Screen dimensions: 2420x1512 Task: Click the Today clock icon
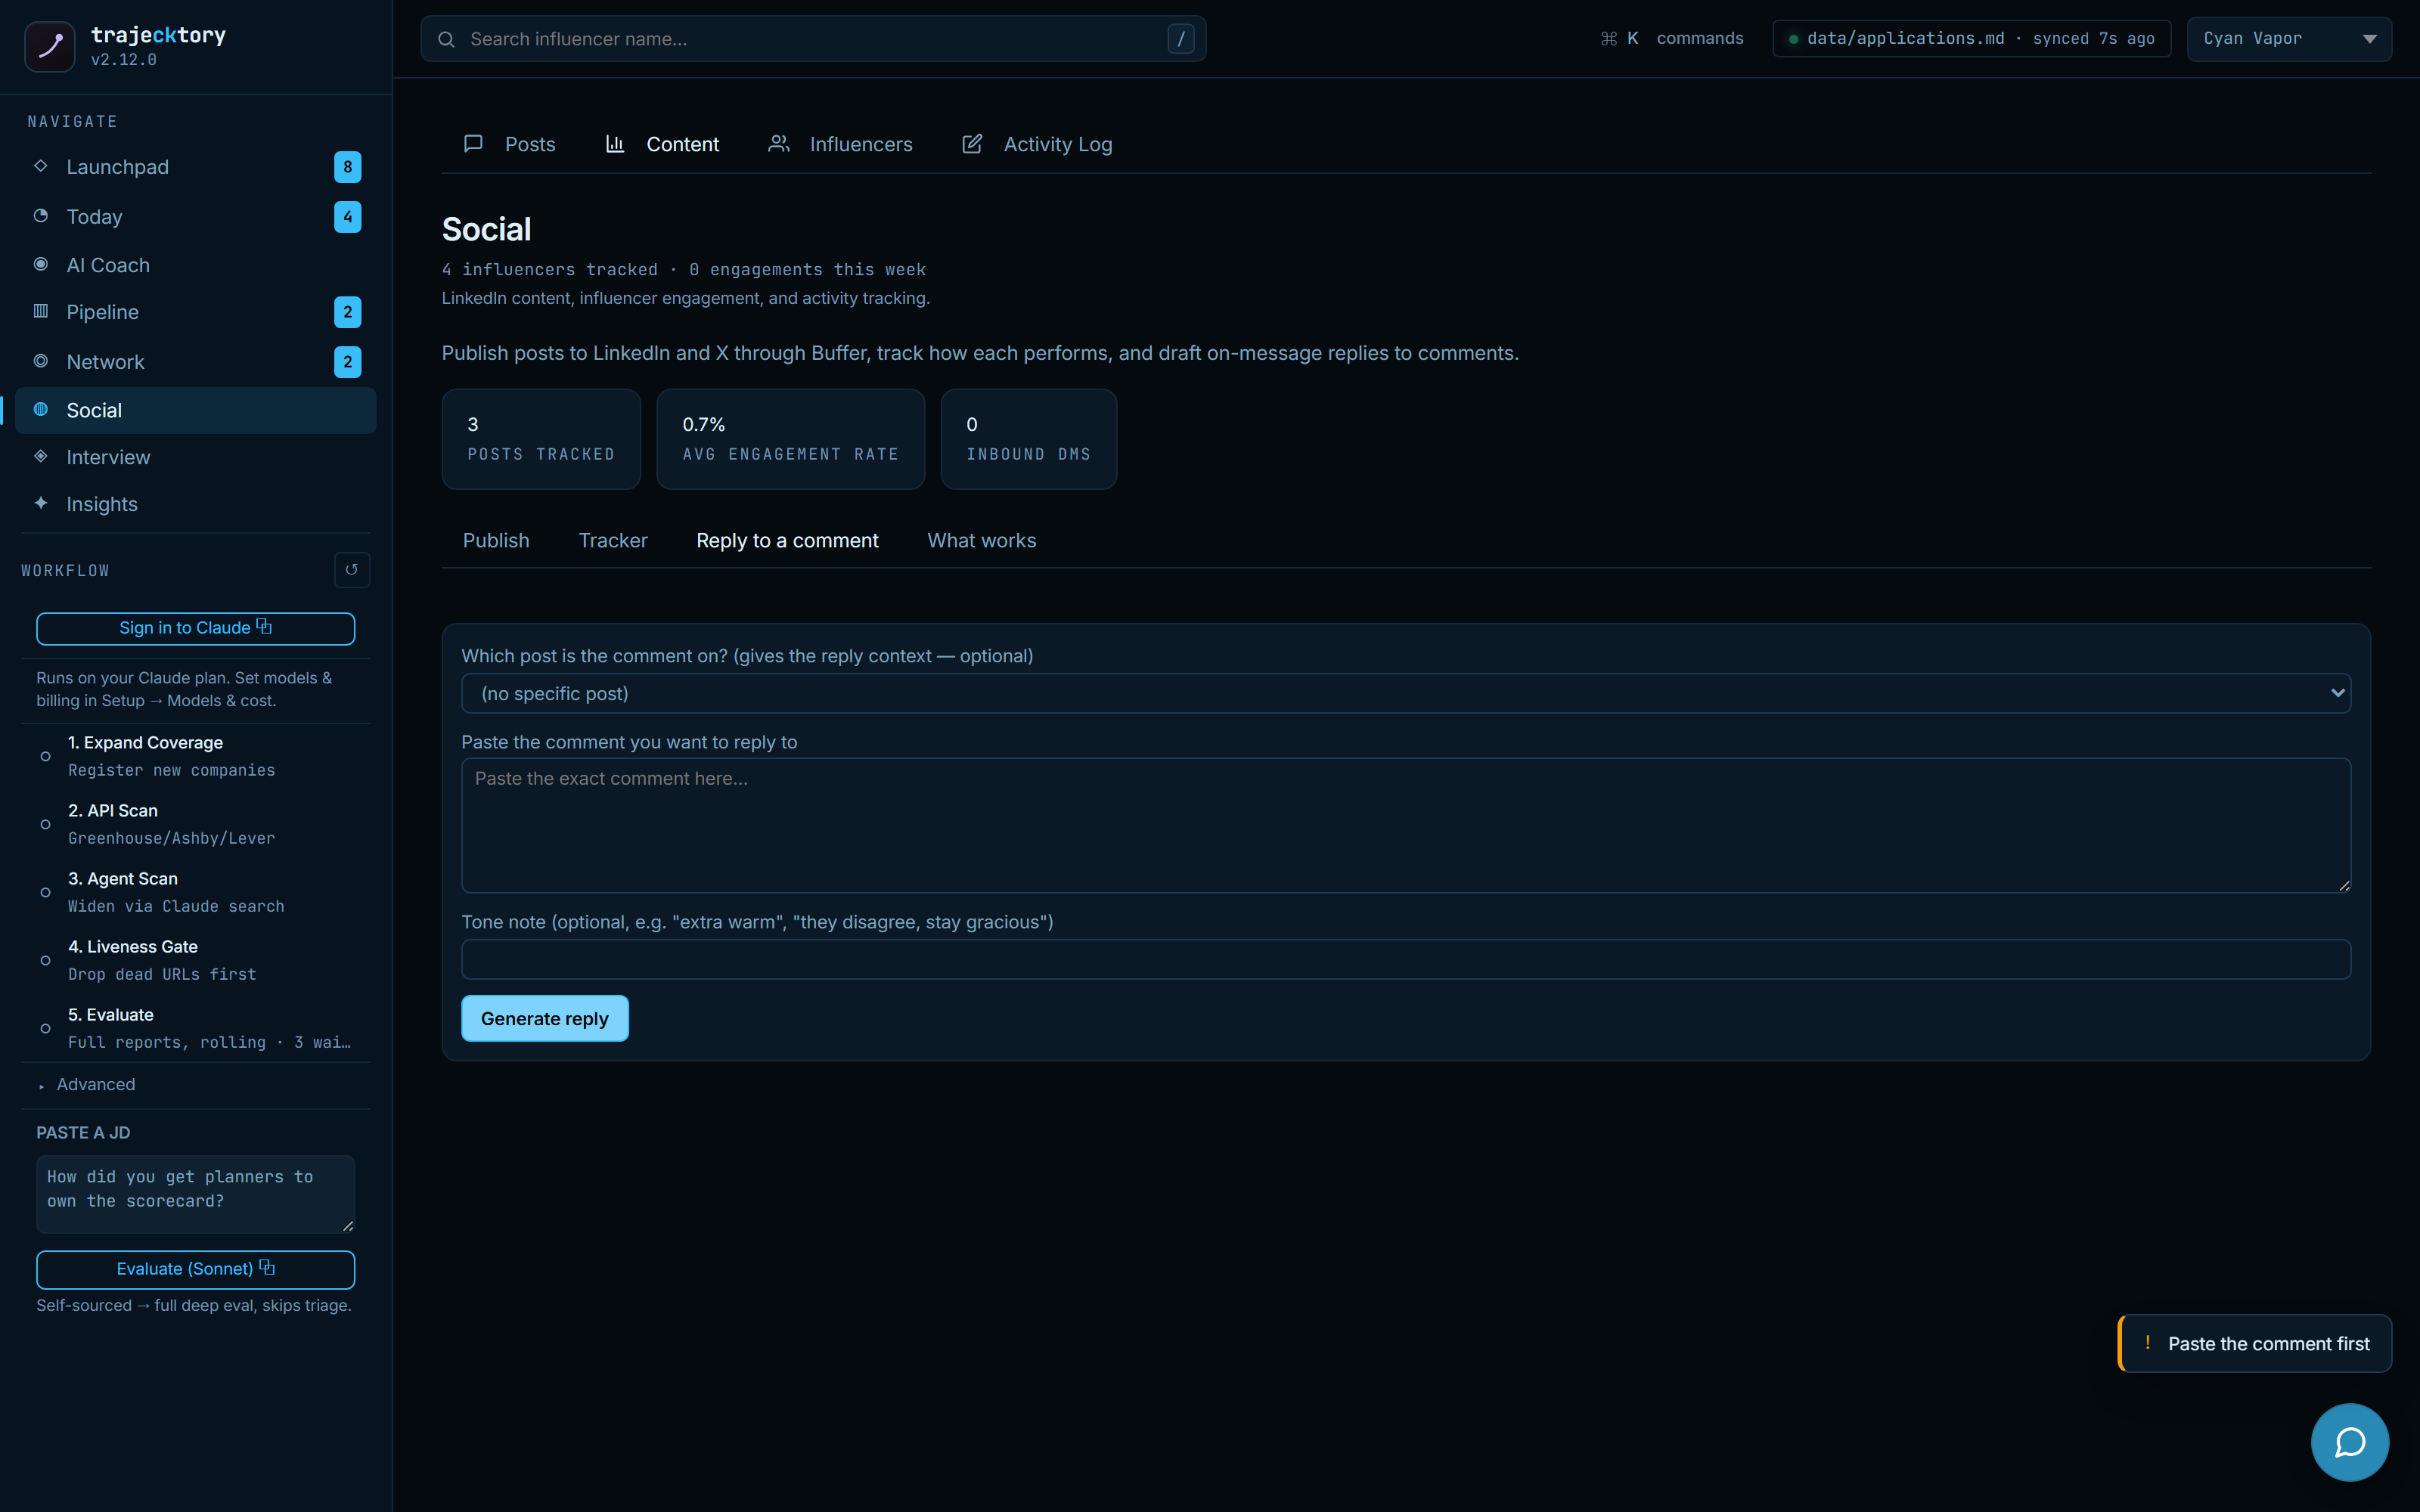pyautogui.click(x=41, y=216)
